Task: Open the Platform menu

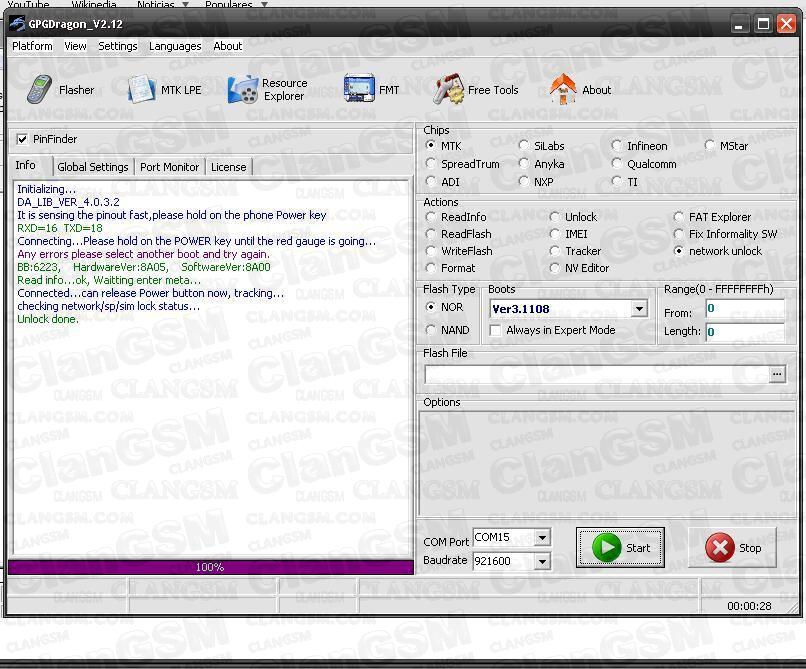Action: (32, 46)
